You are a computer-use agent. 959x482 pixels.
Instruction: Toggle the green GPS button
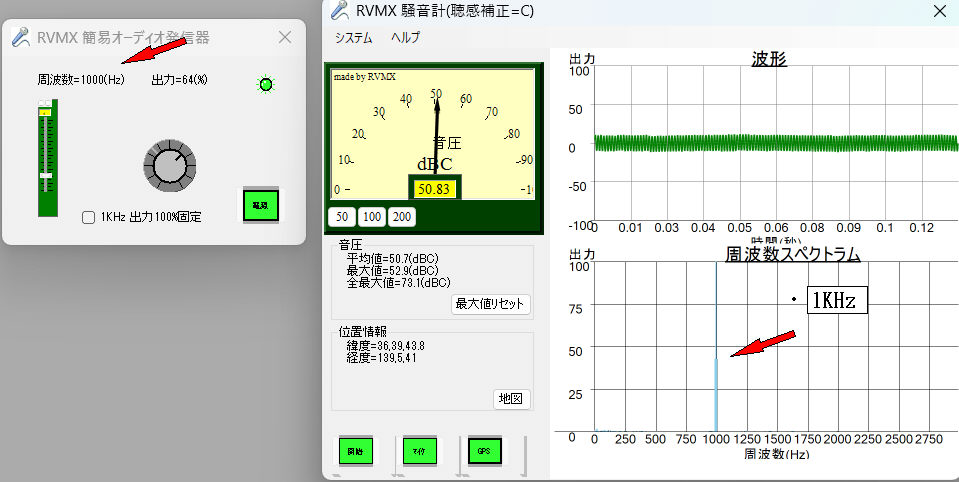click(x=483, y=452)
